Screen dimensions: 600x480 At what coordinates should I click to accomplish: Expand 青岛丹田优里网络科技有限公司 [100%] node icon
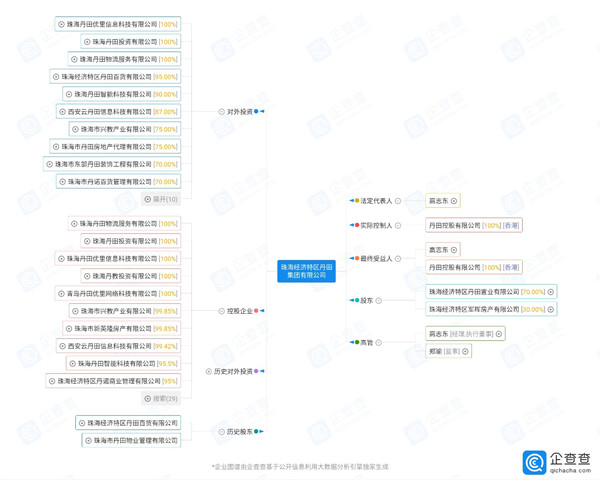(x=61, y=294)
